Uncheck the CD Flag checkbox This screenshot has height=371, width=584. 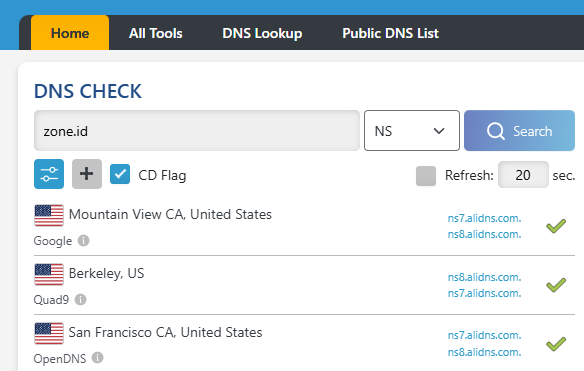[x=120, y=174]
